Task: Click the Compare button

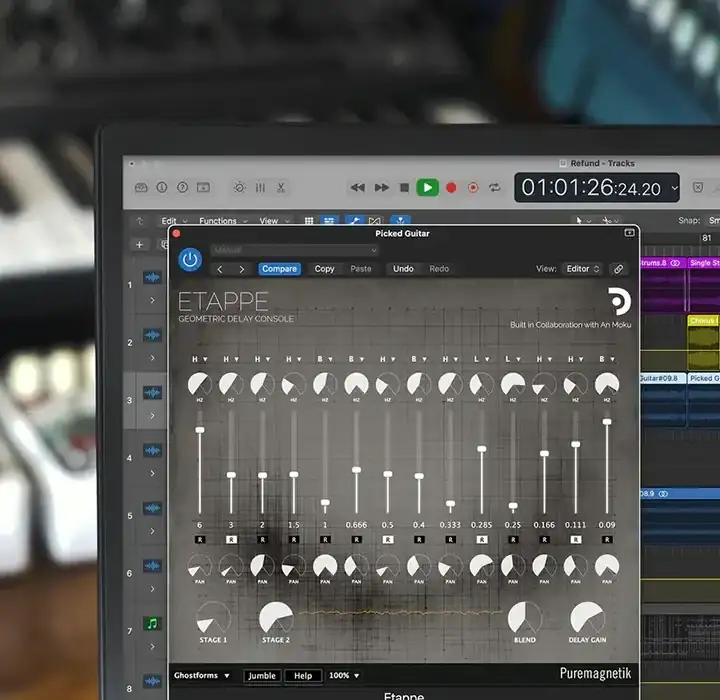Action: tap(279, 269)
